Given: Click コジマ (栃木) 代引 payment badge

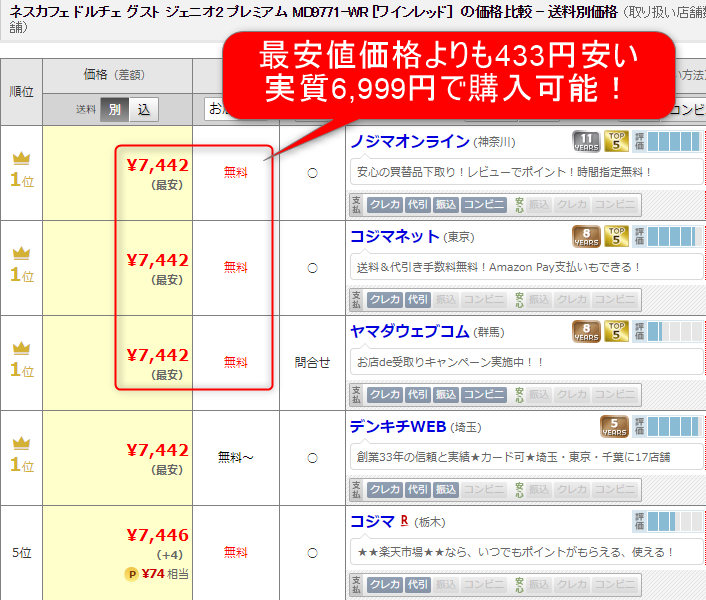Looking at the screenshot, I should pos(418,585).
